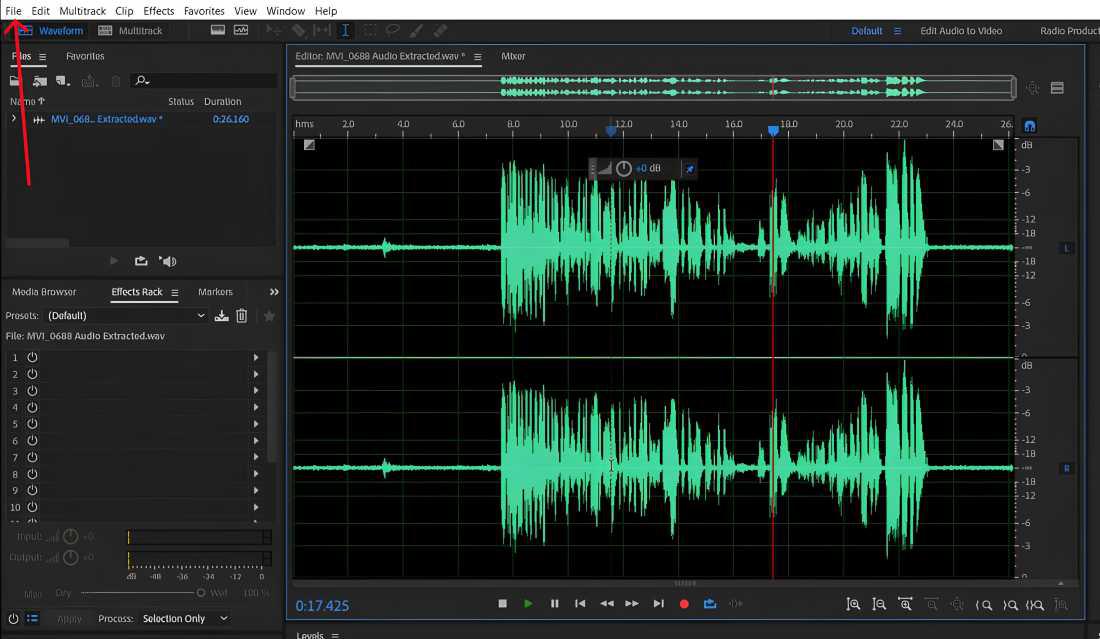Toggle the main effects rack power button
The width and height of the screenshot is (1100, 639).
(14, 619)
